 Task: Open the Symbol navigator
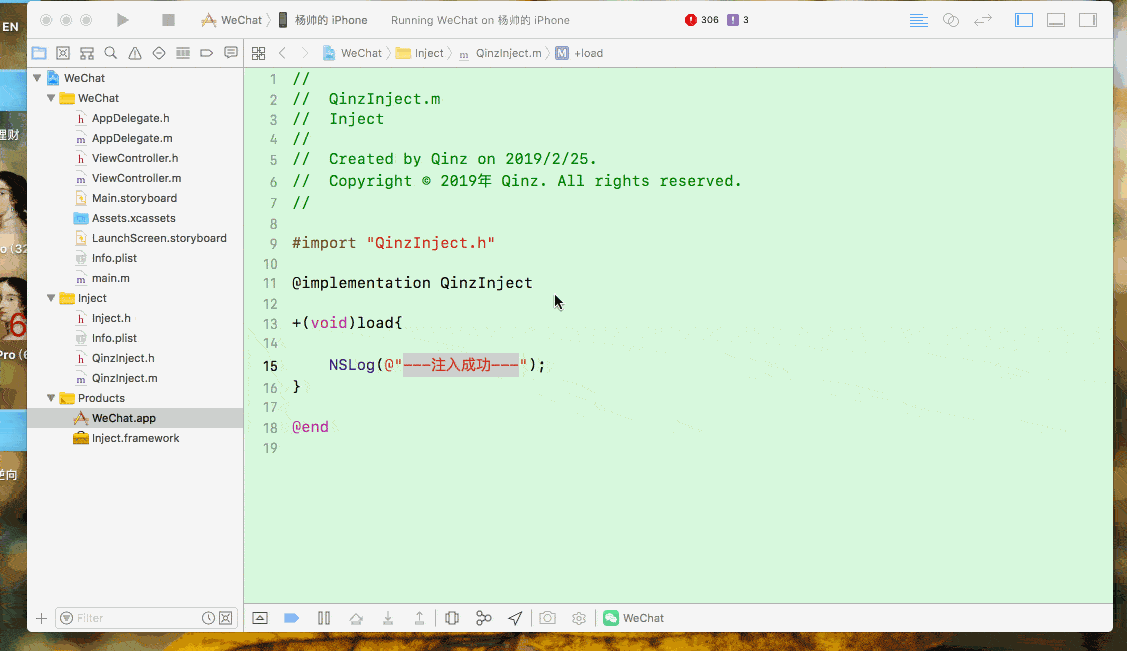pos(87,53)
